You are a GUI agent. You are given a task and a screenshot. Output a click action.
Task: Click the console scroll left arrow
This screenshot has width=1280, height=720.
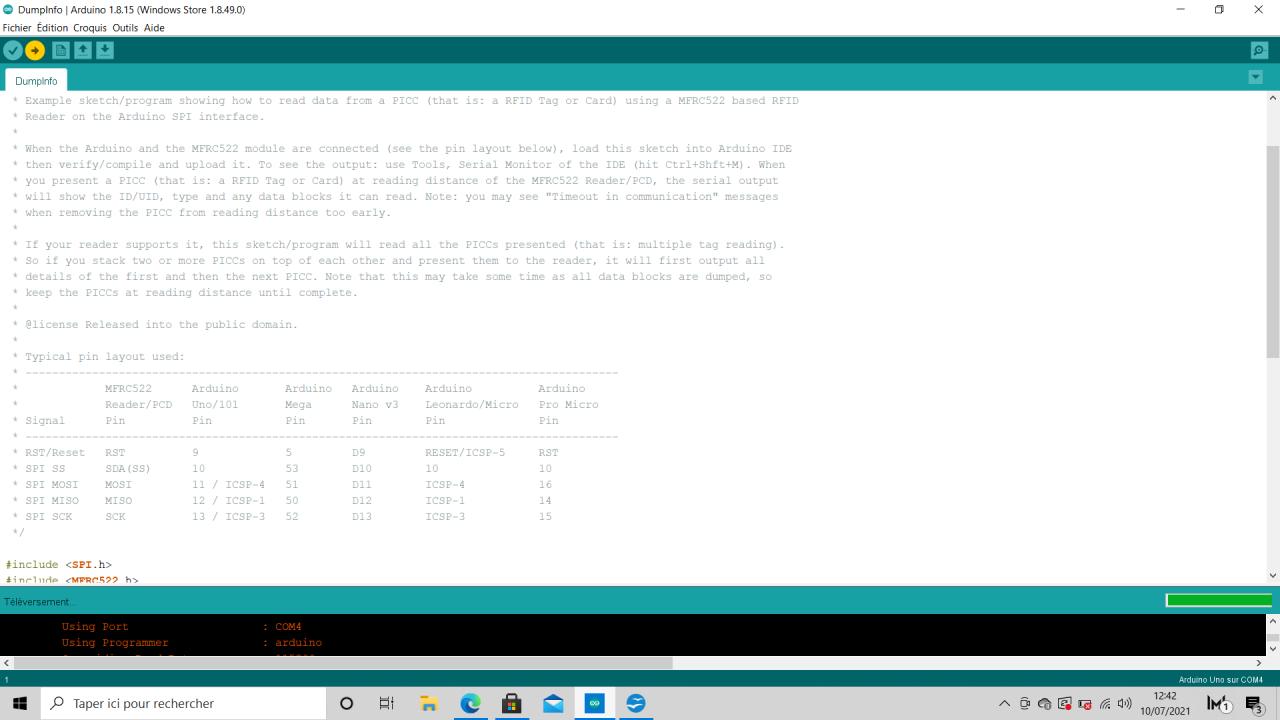7,662
